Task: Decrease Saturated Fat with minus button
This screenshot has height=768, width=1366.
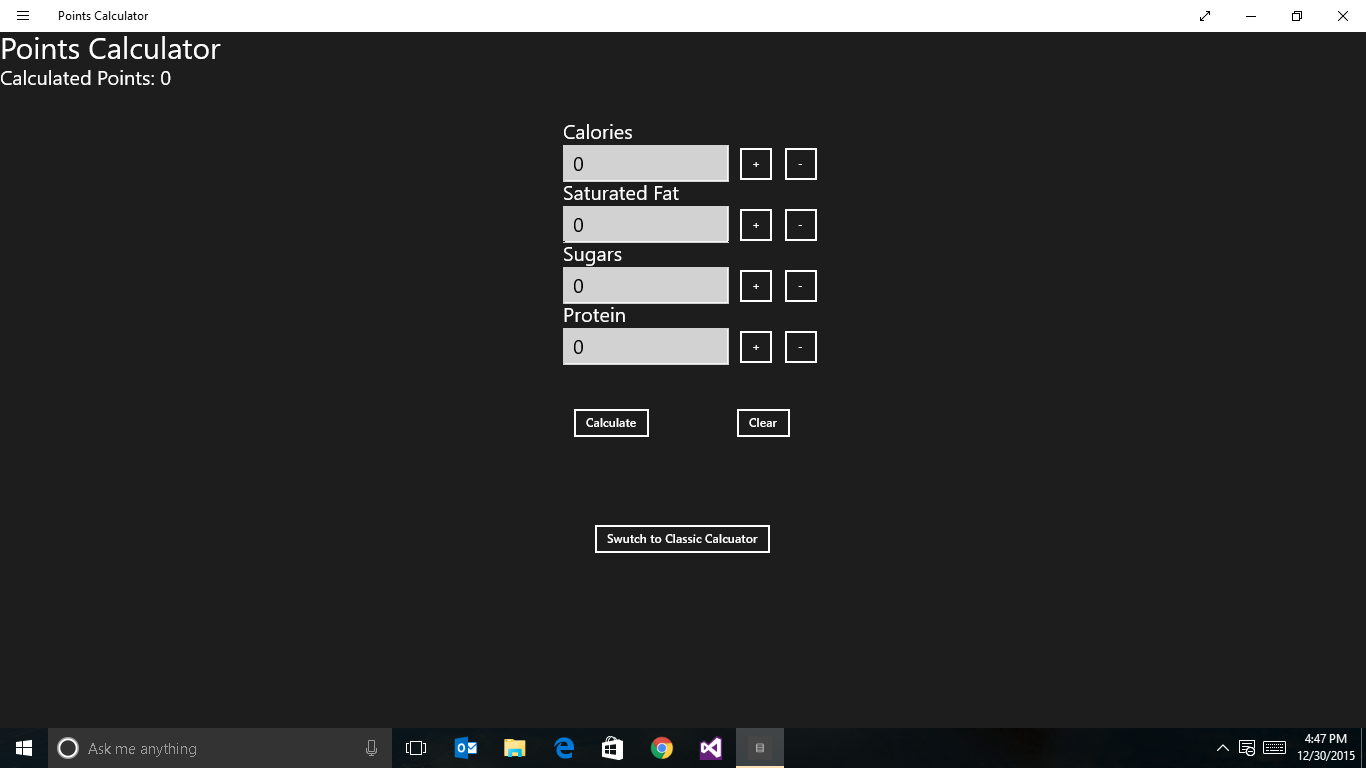Action: (801, 225)
